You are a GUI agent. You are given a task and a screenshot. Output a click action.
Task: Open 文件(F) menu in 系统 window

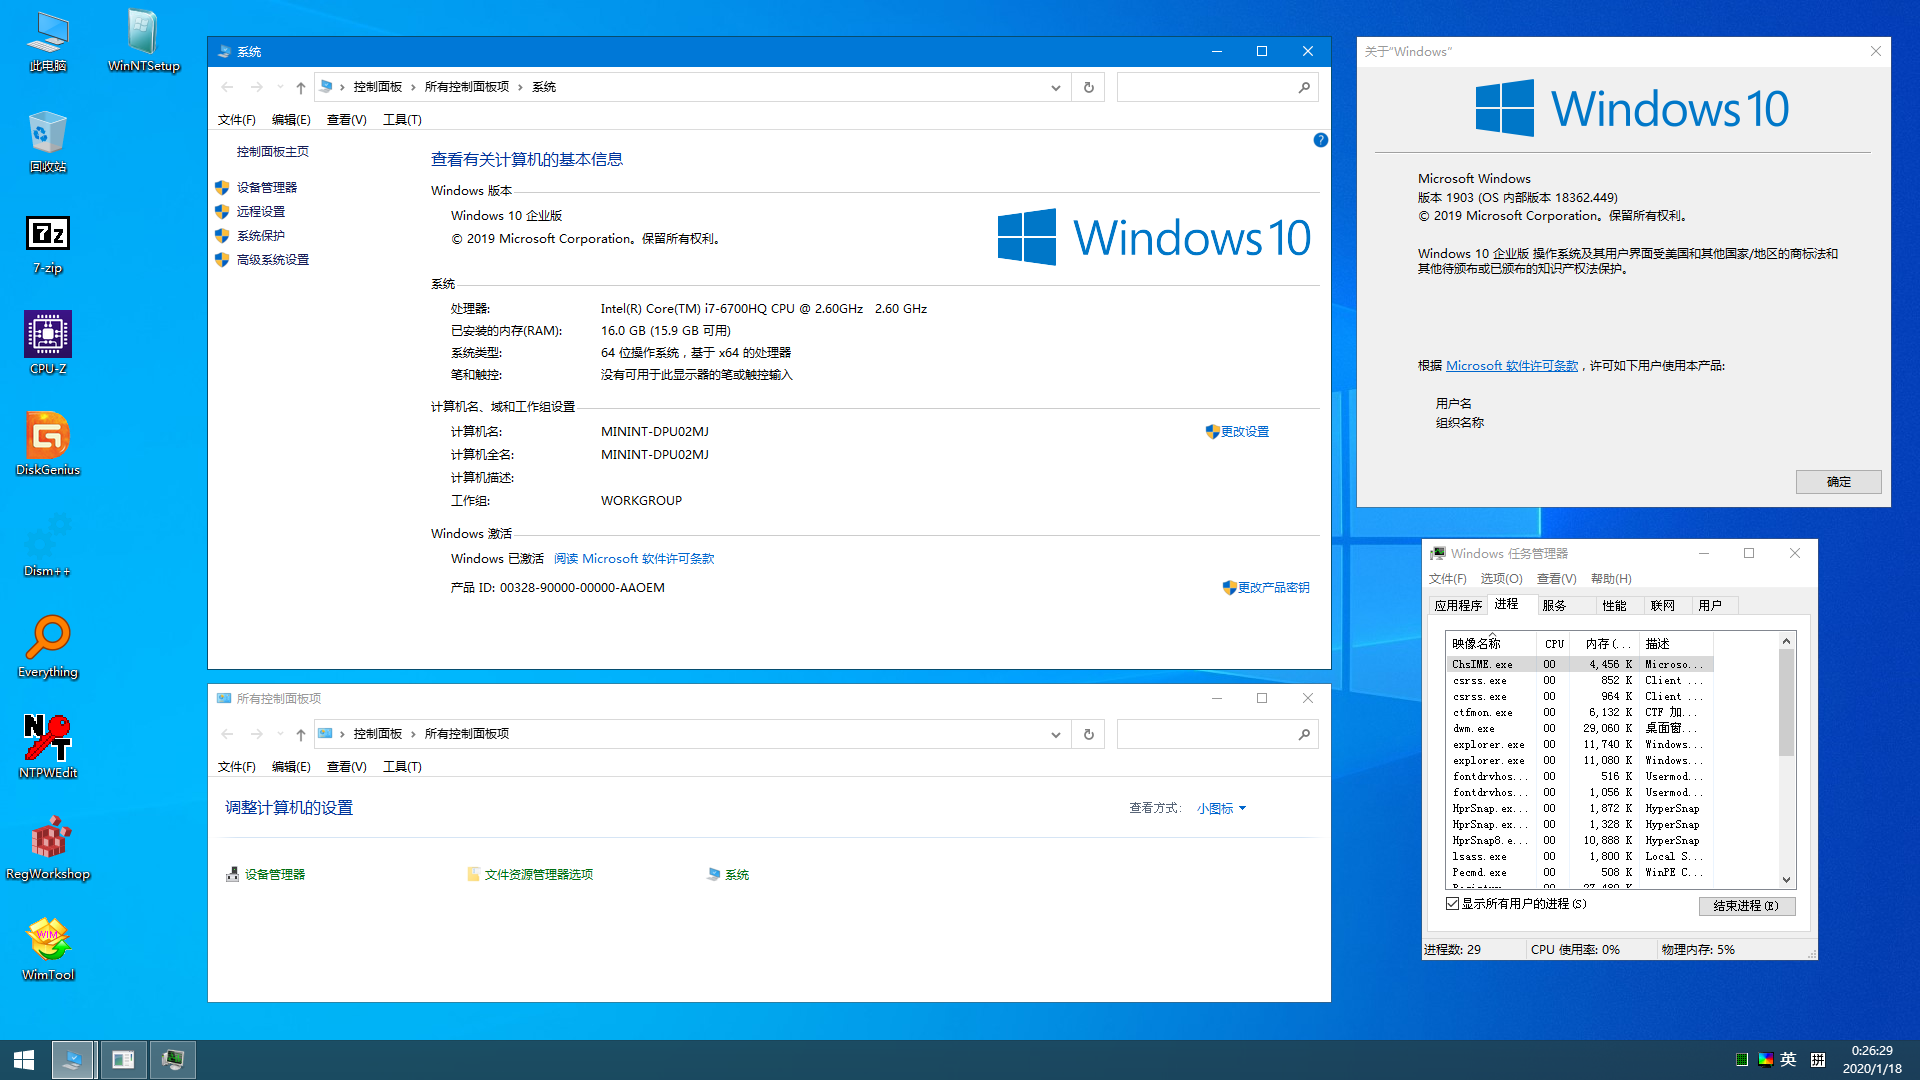pyautogui.click(x=237, y=119)
